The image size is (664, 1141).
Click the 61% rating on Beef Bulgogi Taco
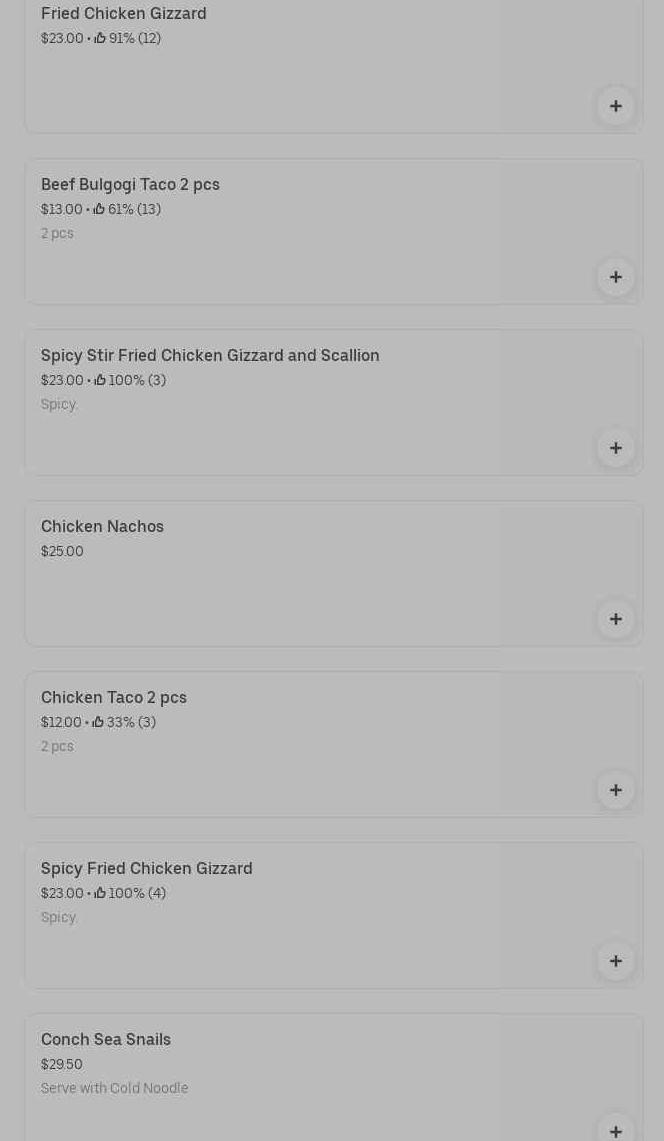(x=127, y=209)
